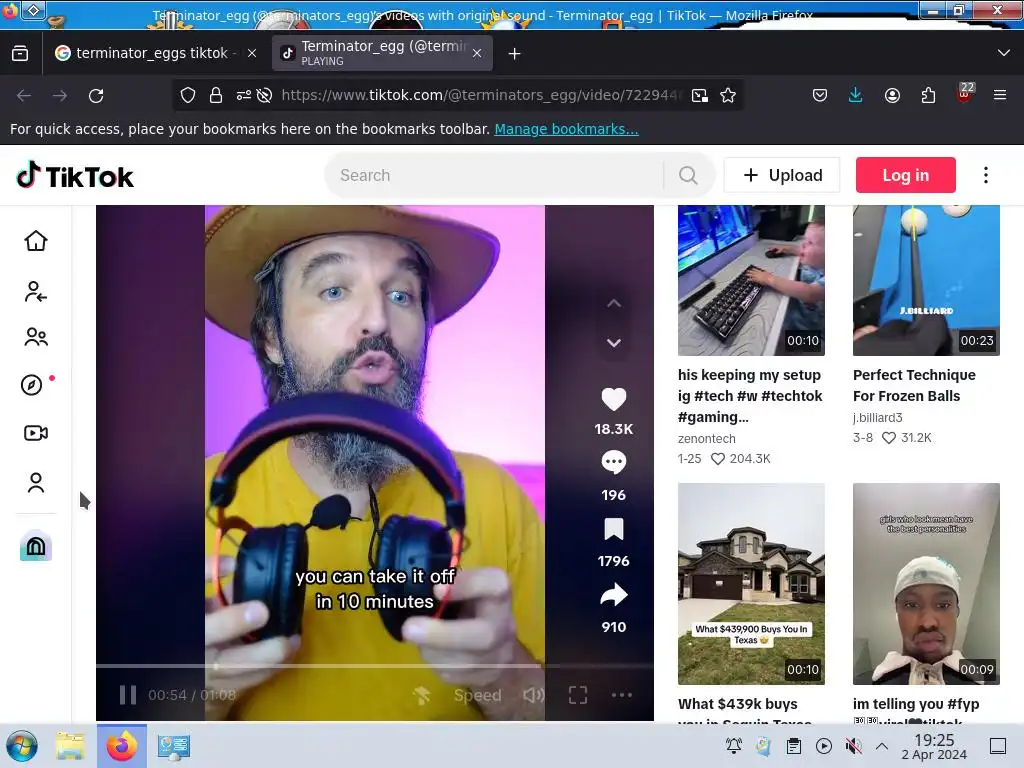Click Manage bookmarks link

tap(566, 129)
